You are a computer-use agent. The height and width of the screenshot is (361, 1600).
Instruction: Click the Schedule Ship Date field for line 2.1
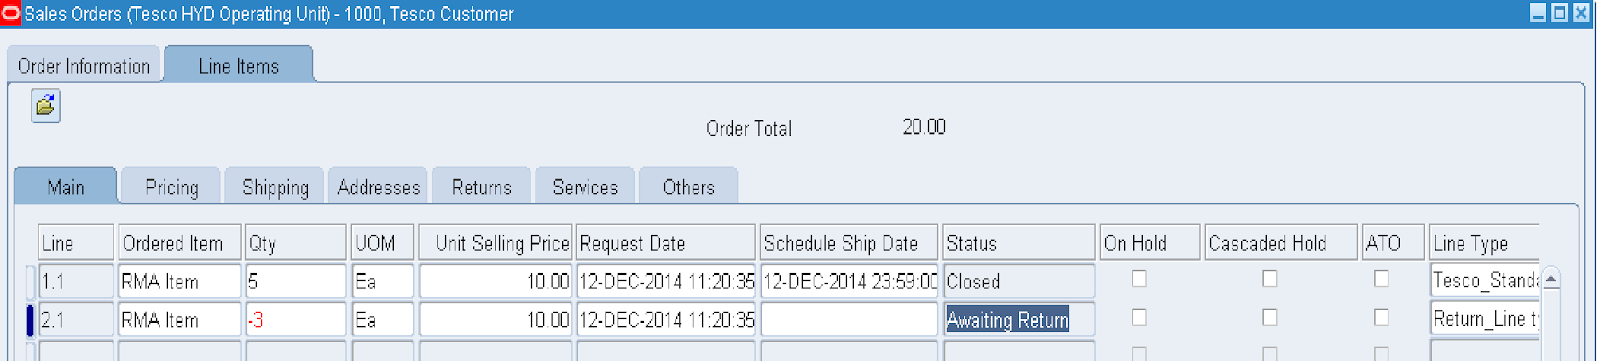pyautogui.click(x=849, y=320)
